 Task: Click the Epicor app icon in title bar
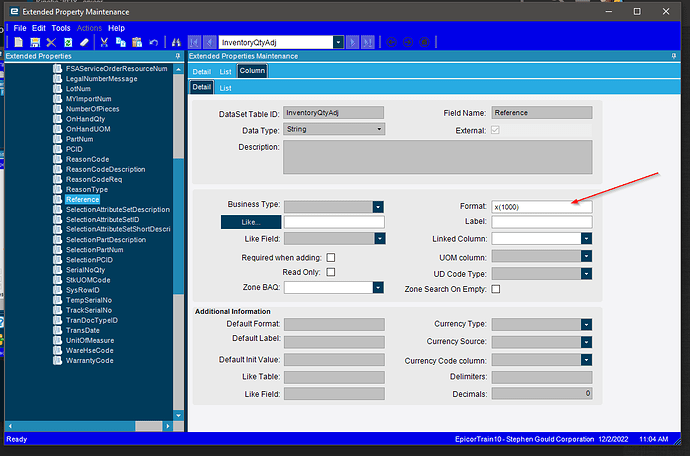coord(15,11)
